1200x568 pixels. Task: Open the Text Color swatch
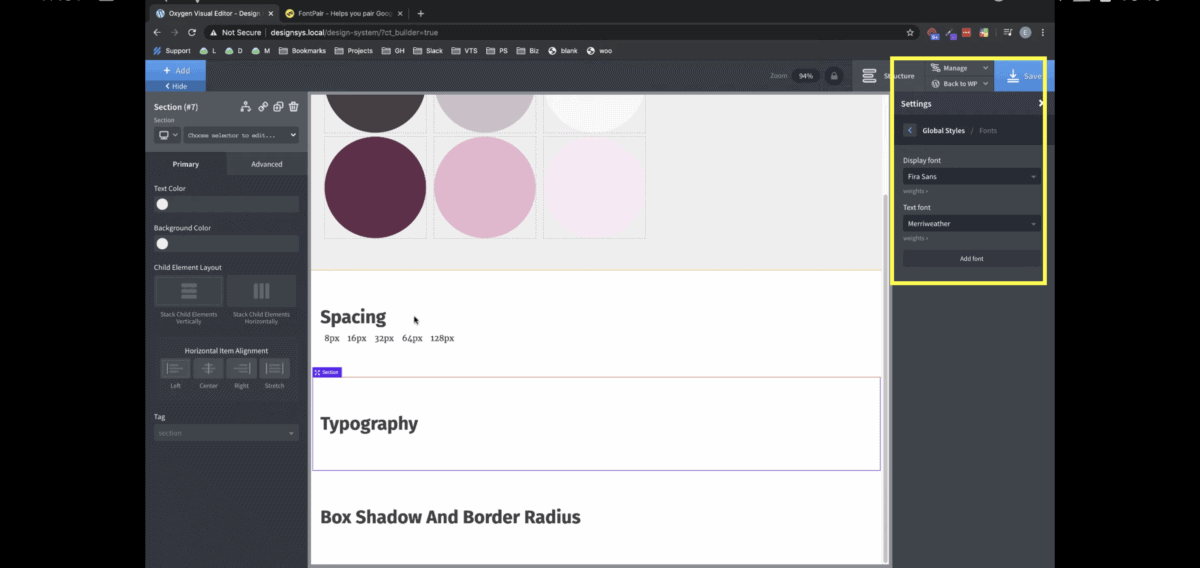[x=162, y=204]
